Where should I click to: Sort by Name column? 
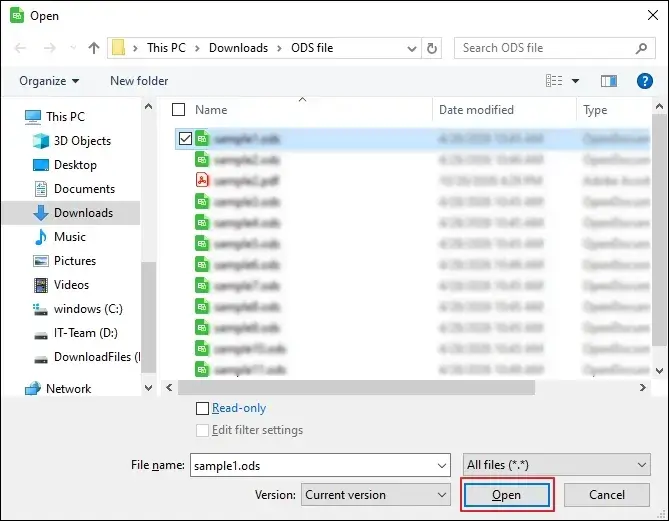click(x=211, y=110)
